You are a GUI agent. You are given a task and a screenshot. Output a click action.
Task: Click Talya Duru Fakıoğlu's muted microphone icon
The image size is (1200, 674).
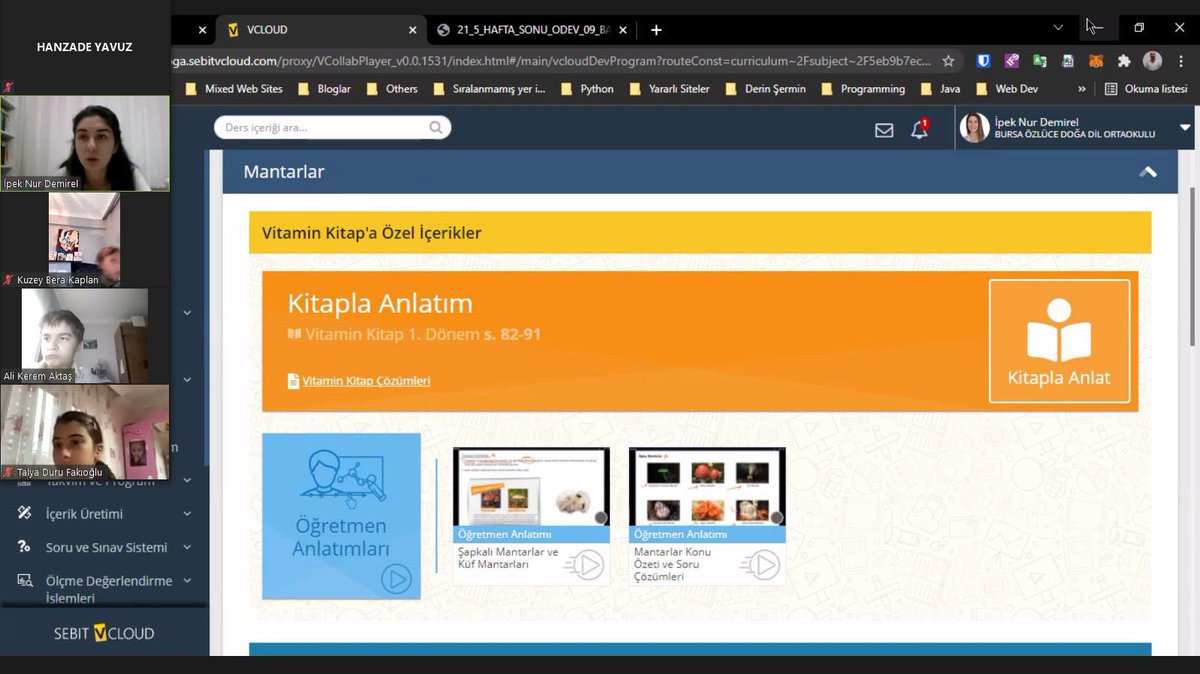[9, 472]
